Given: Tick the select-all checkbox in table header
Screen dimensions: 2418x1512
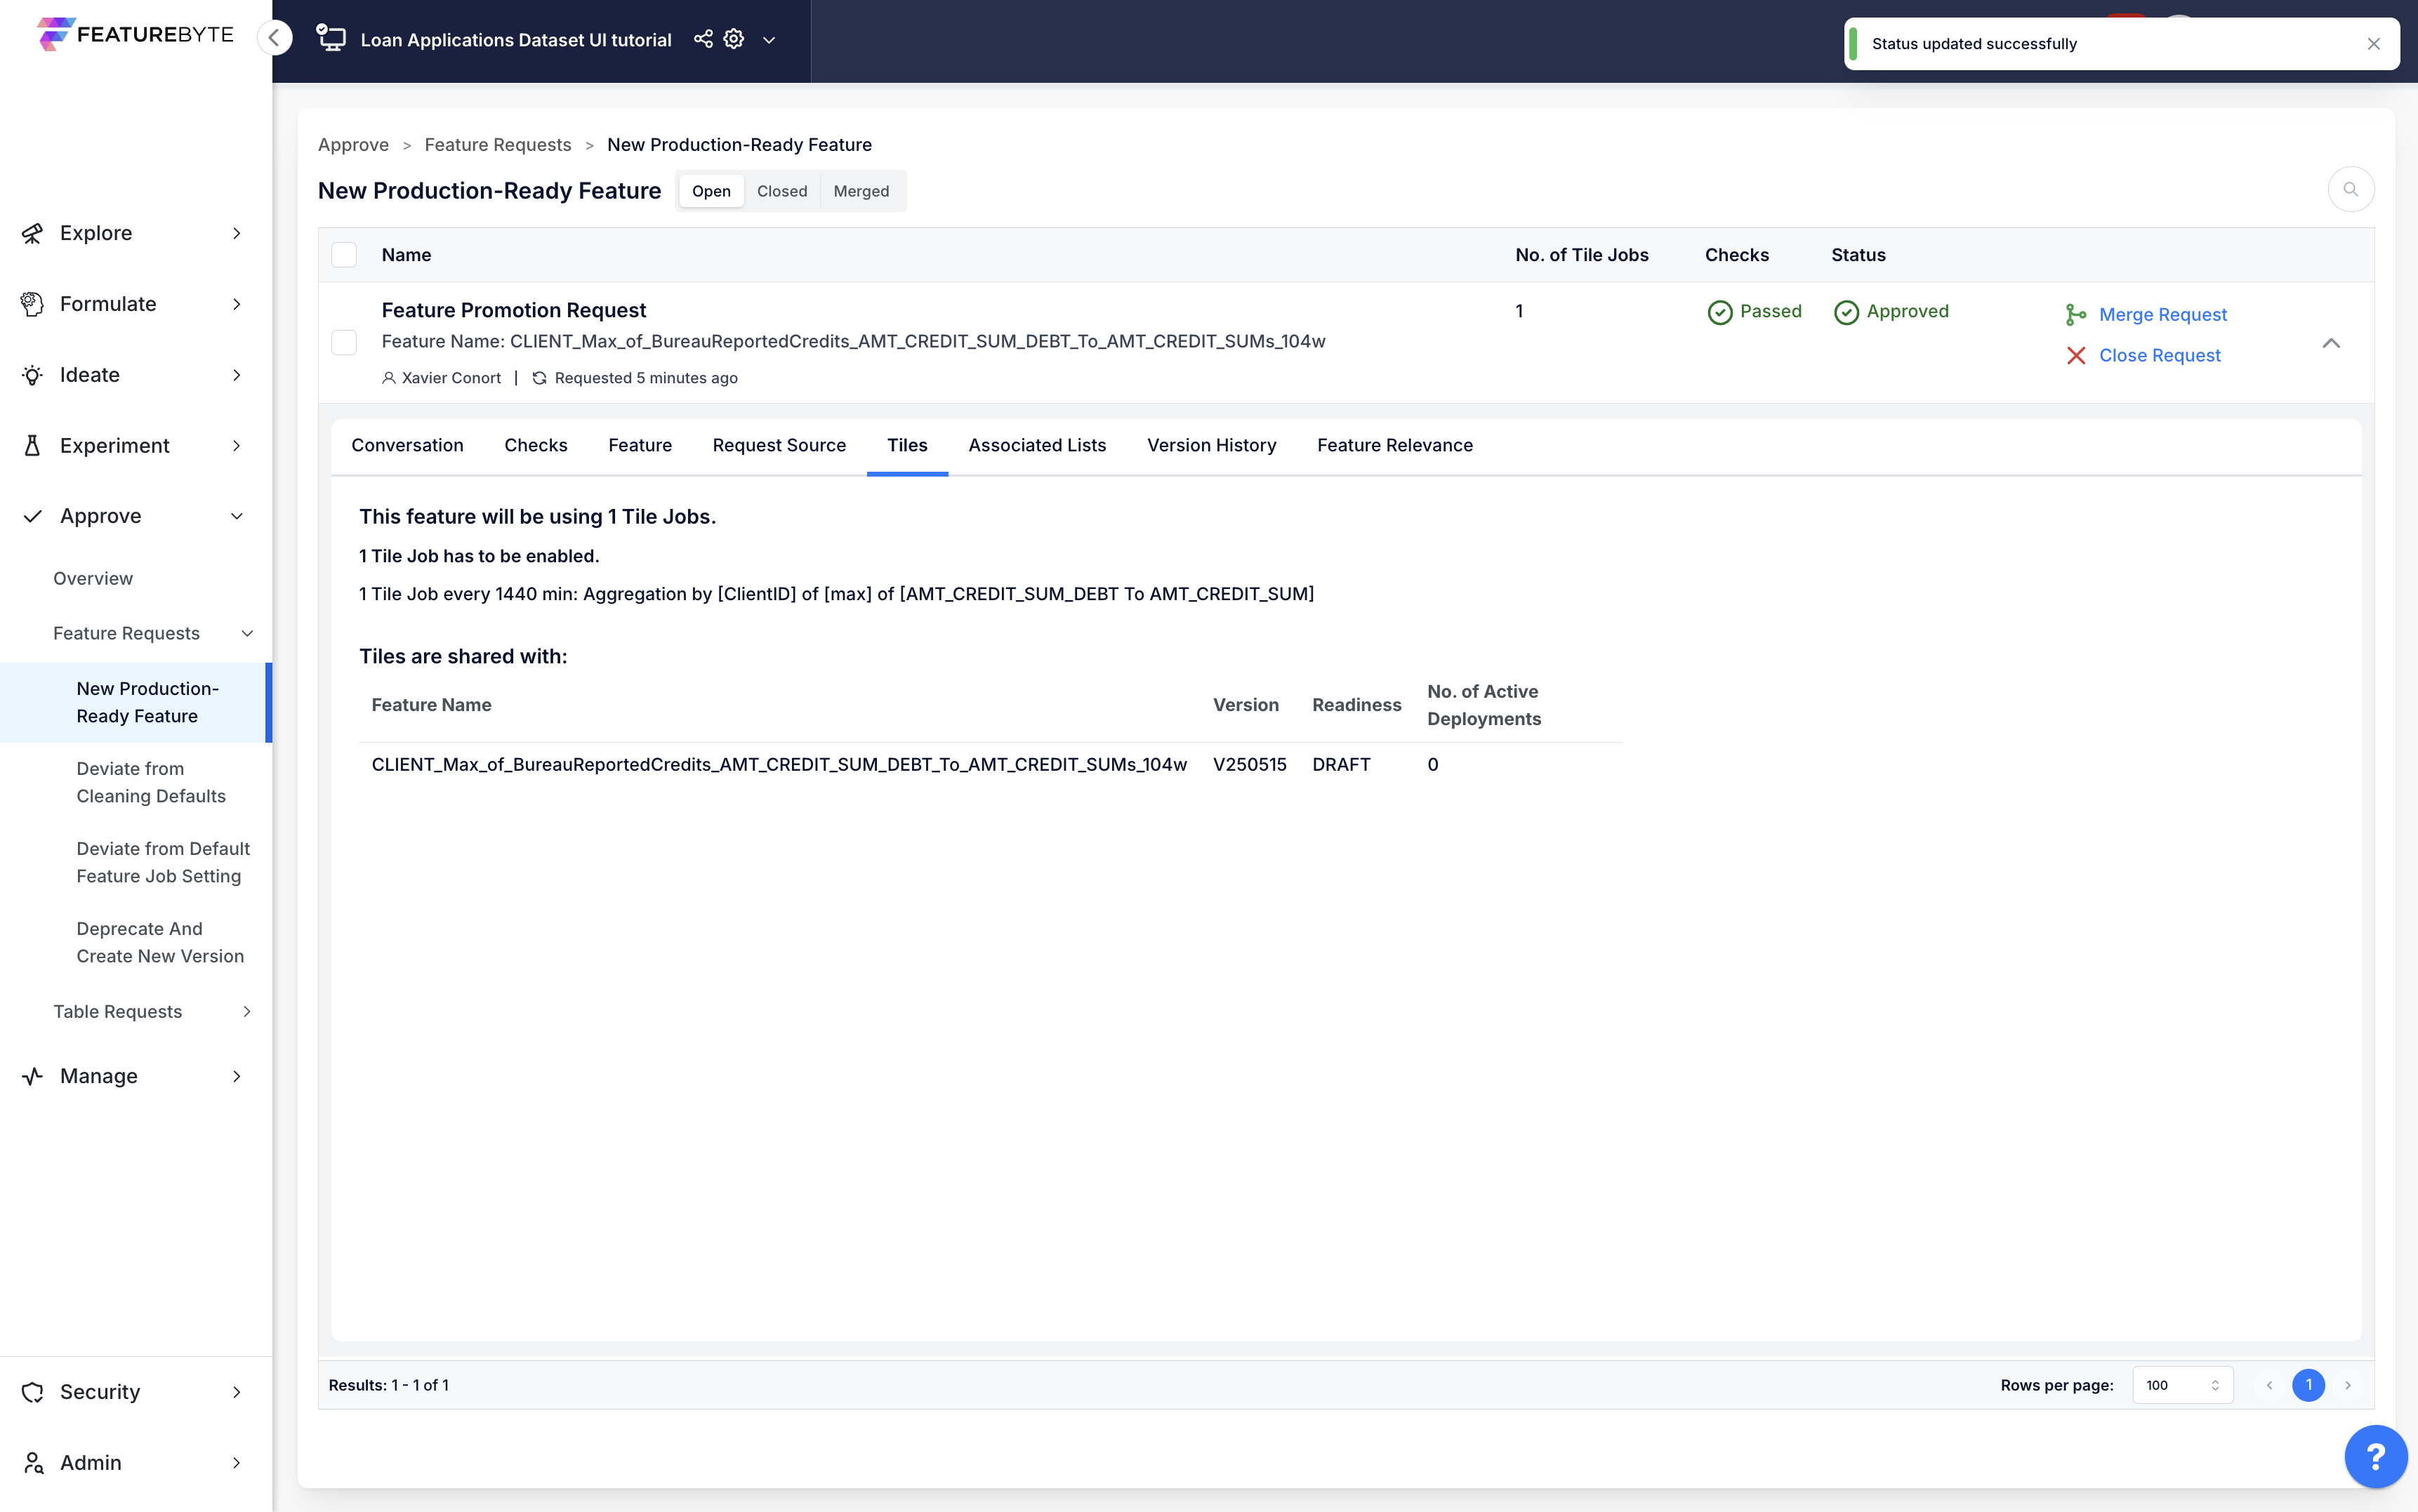Looking at the screenshot, I should pos(344,255).
